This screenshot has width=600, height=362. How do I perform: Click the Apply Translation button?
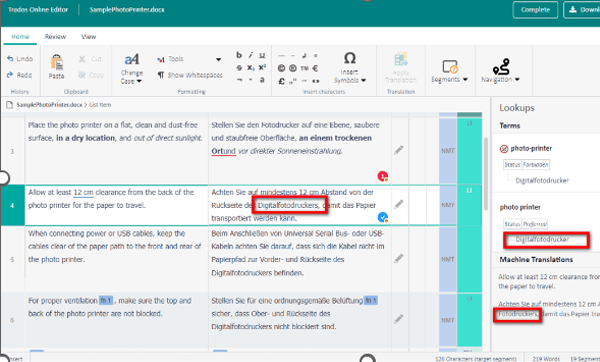click(x=401, y=68)
